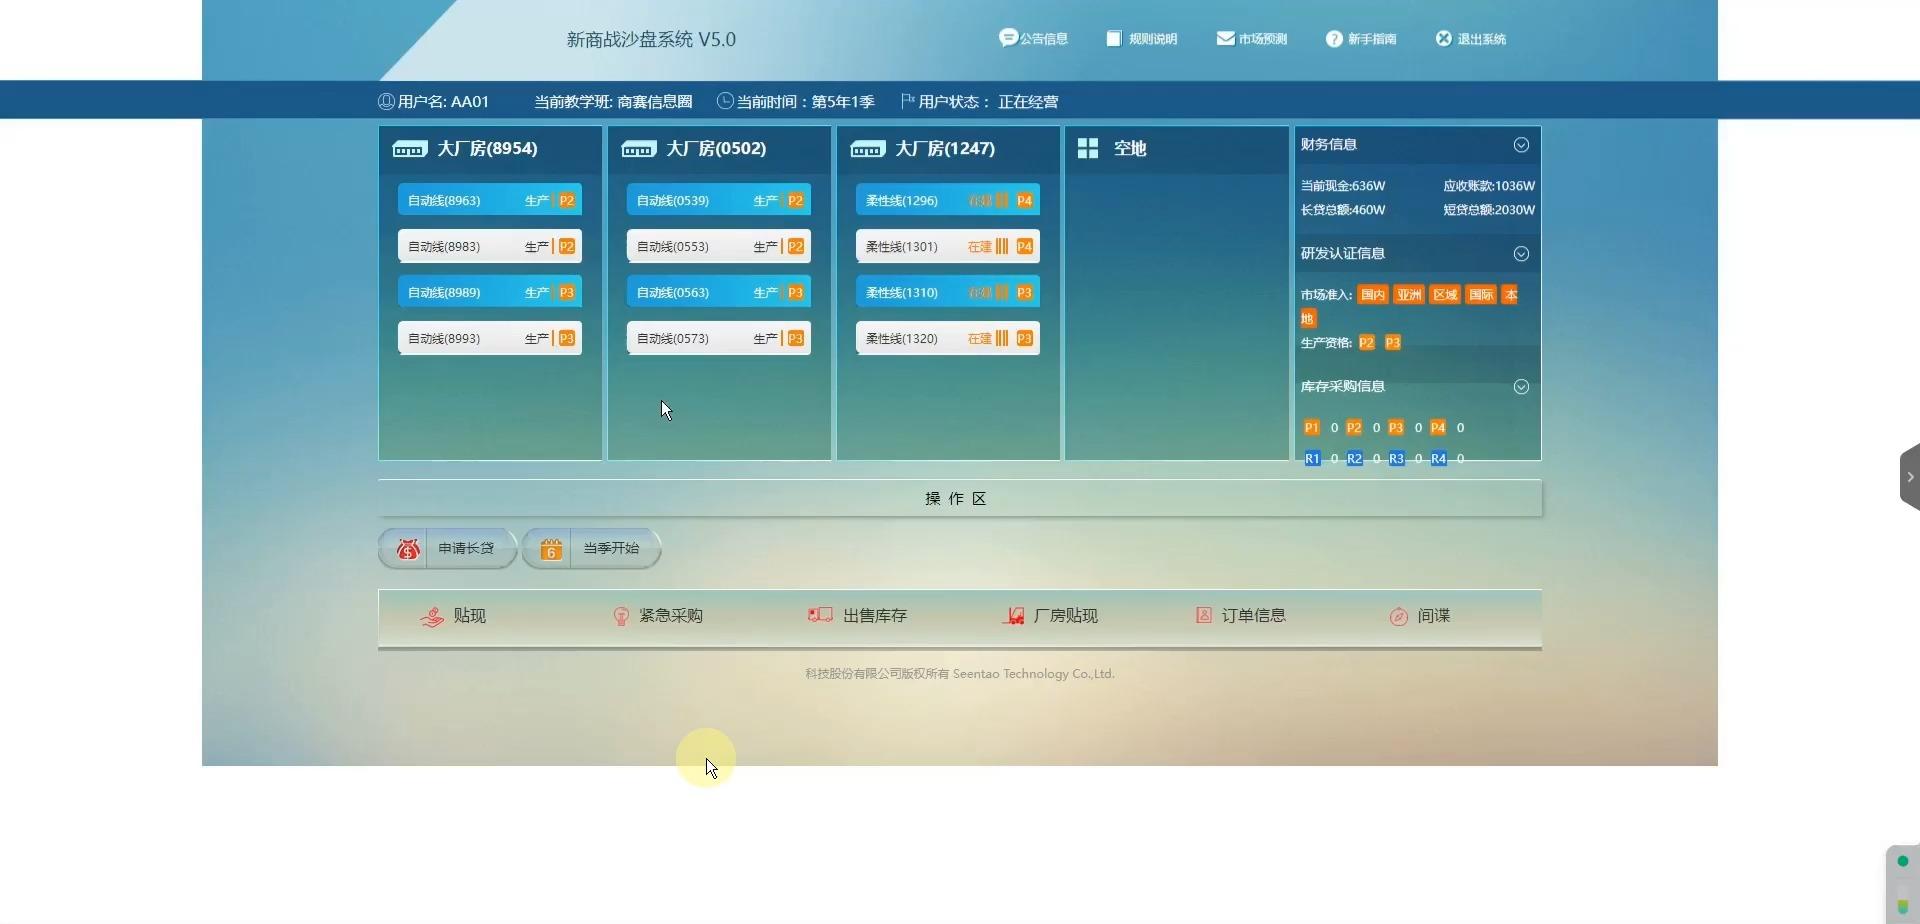Click the 申请长贷 long-term loan button
Image resolution: width=1920 pixels, height=924 pixels.
point(447,548)
